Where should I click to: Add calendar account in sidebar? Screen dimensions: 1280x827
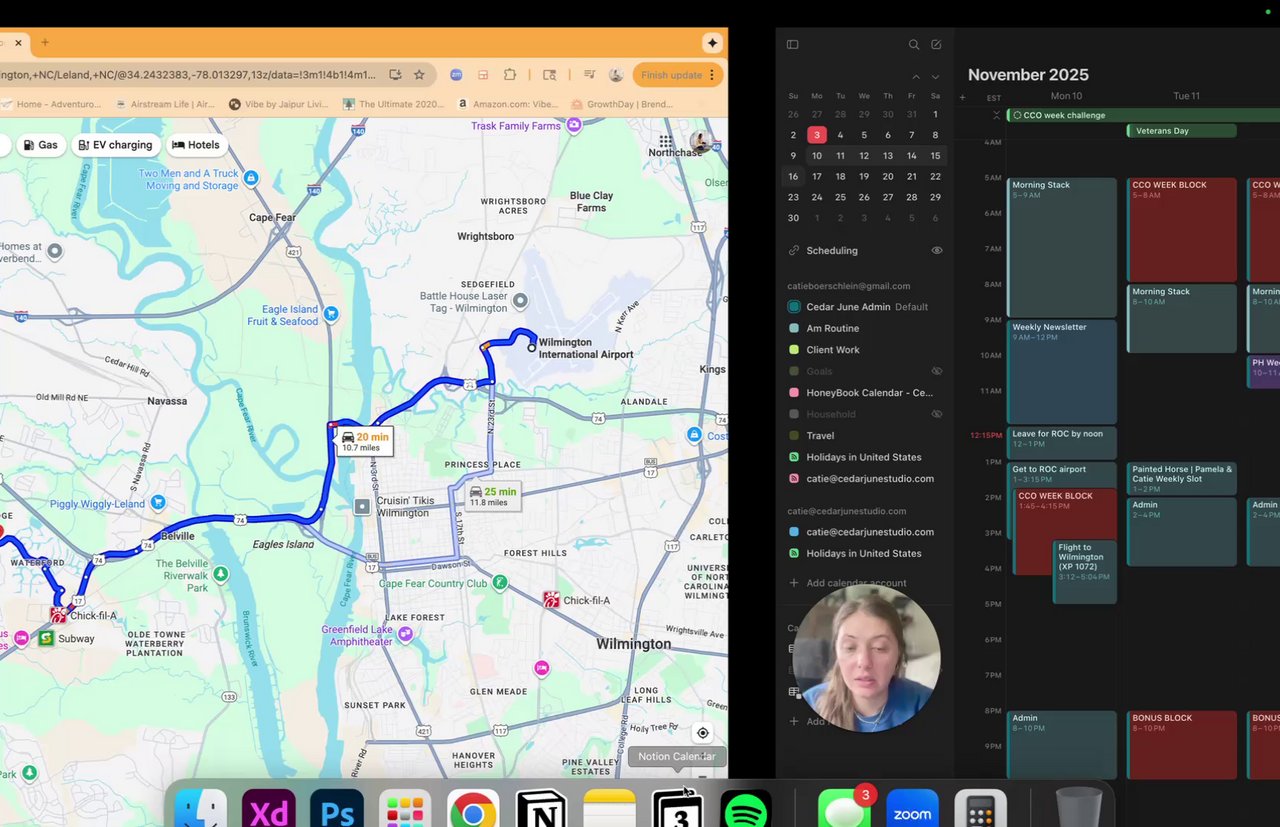coord(848,583)
